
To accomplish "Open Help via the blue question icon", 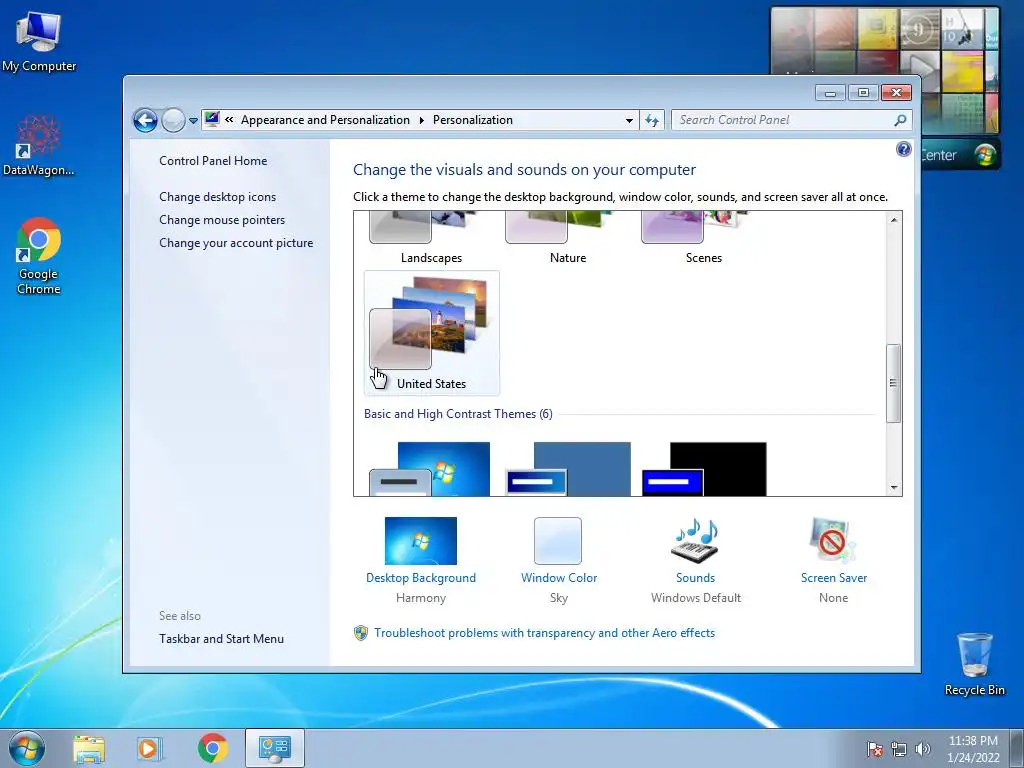I will click(903, 150).
